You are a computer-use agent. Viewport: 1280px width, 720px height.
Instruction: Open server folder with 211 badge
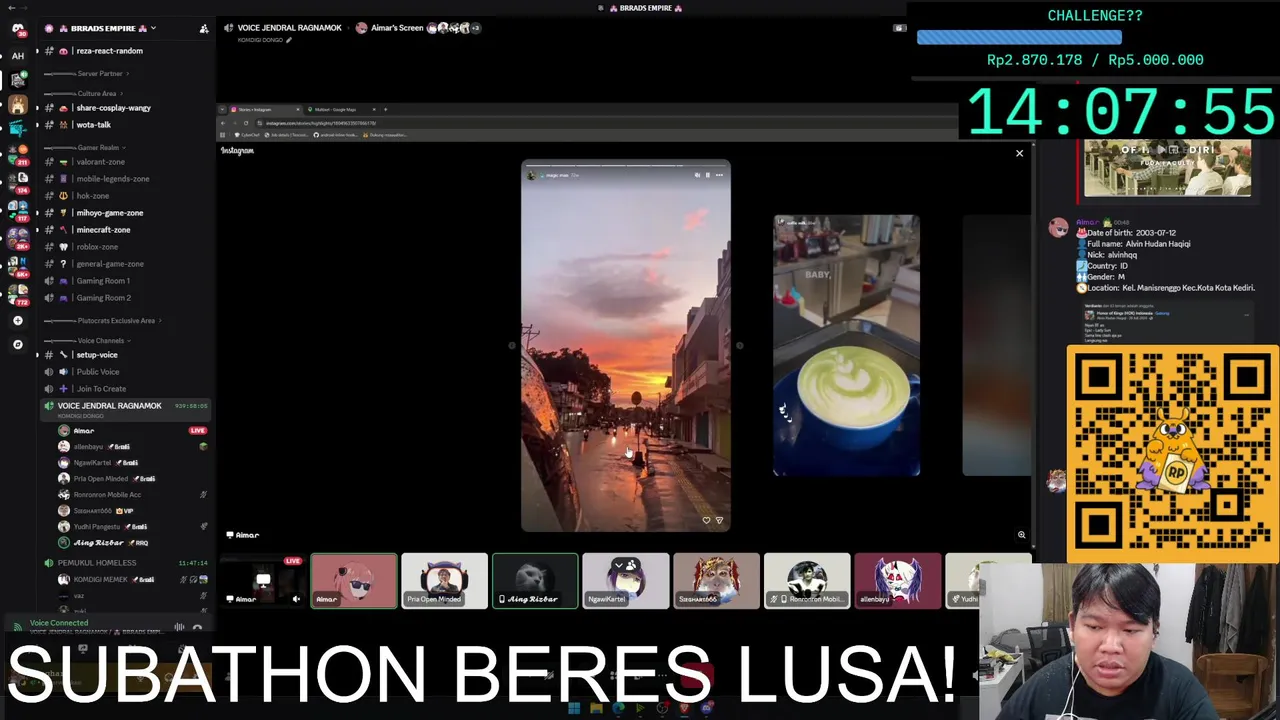[17, 153]
